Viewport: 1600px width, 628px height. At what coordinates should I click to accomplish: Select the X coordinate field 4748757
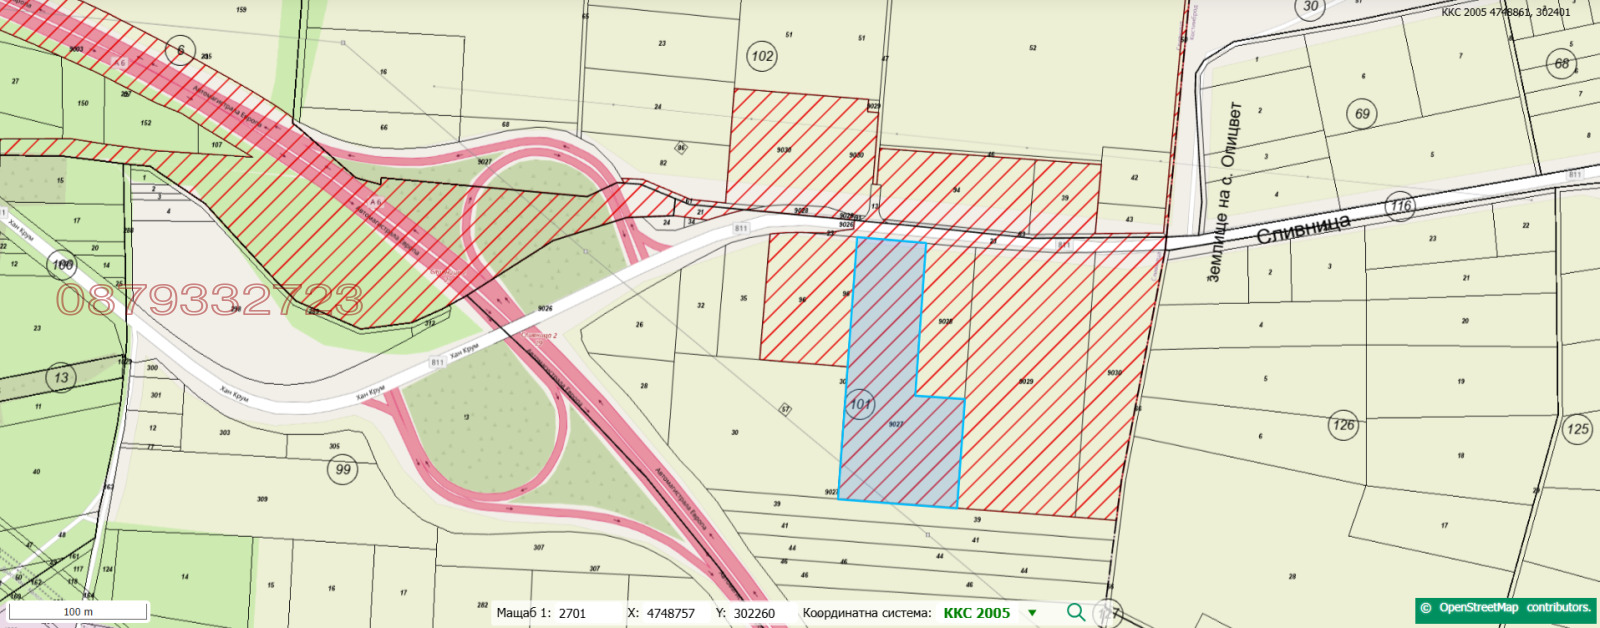[670, 613]
